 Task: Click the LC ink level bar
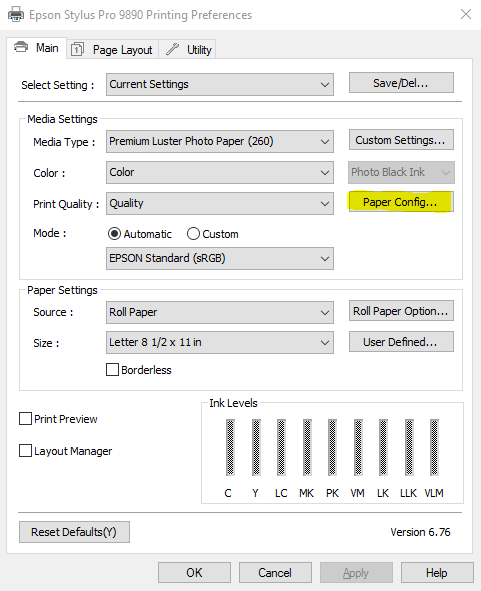click(281, 447)
